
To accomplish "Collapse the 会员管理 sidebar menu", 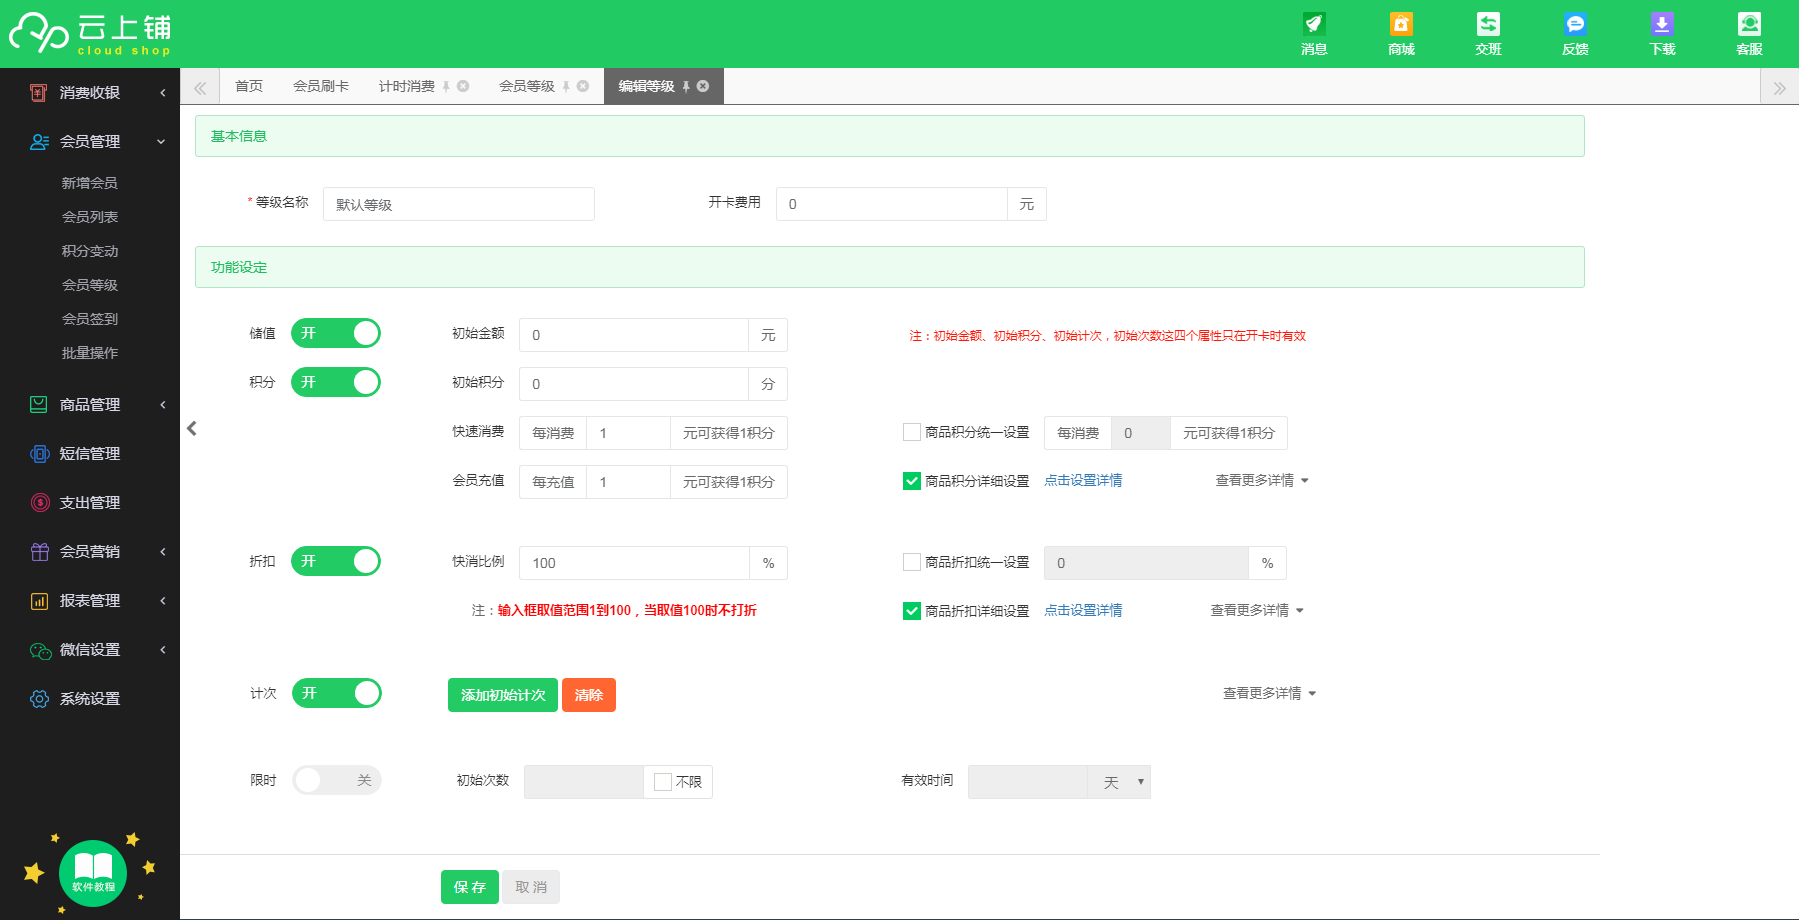I will [161, 142].
